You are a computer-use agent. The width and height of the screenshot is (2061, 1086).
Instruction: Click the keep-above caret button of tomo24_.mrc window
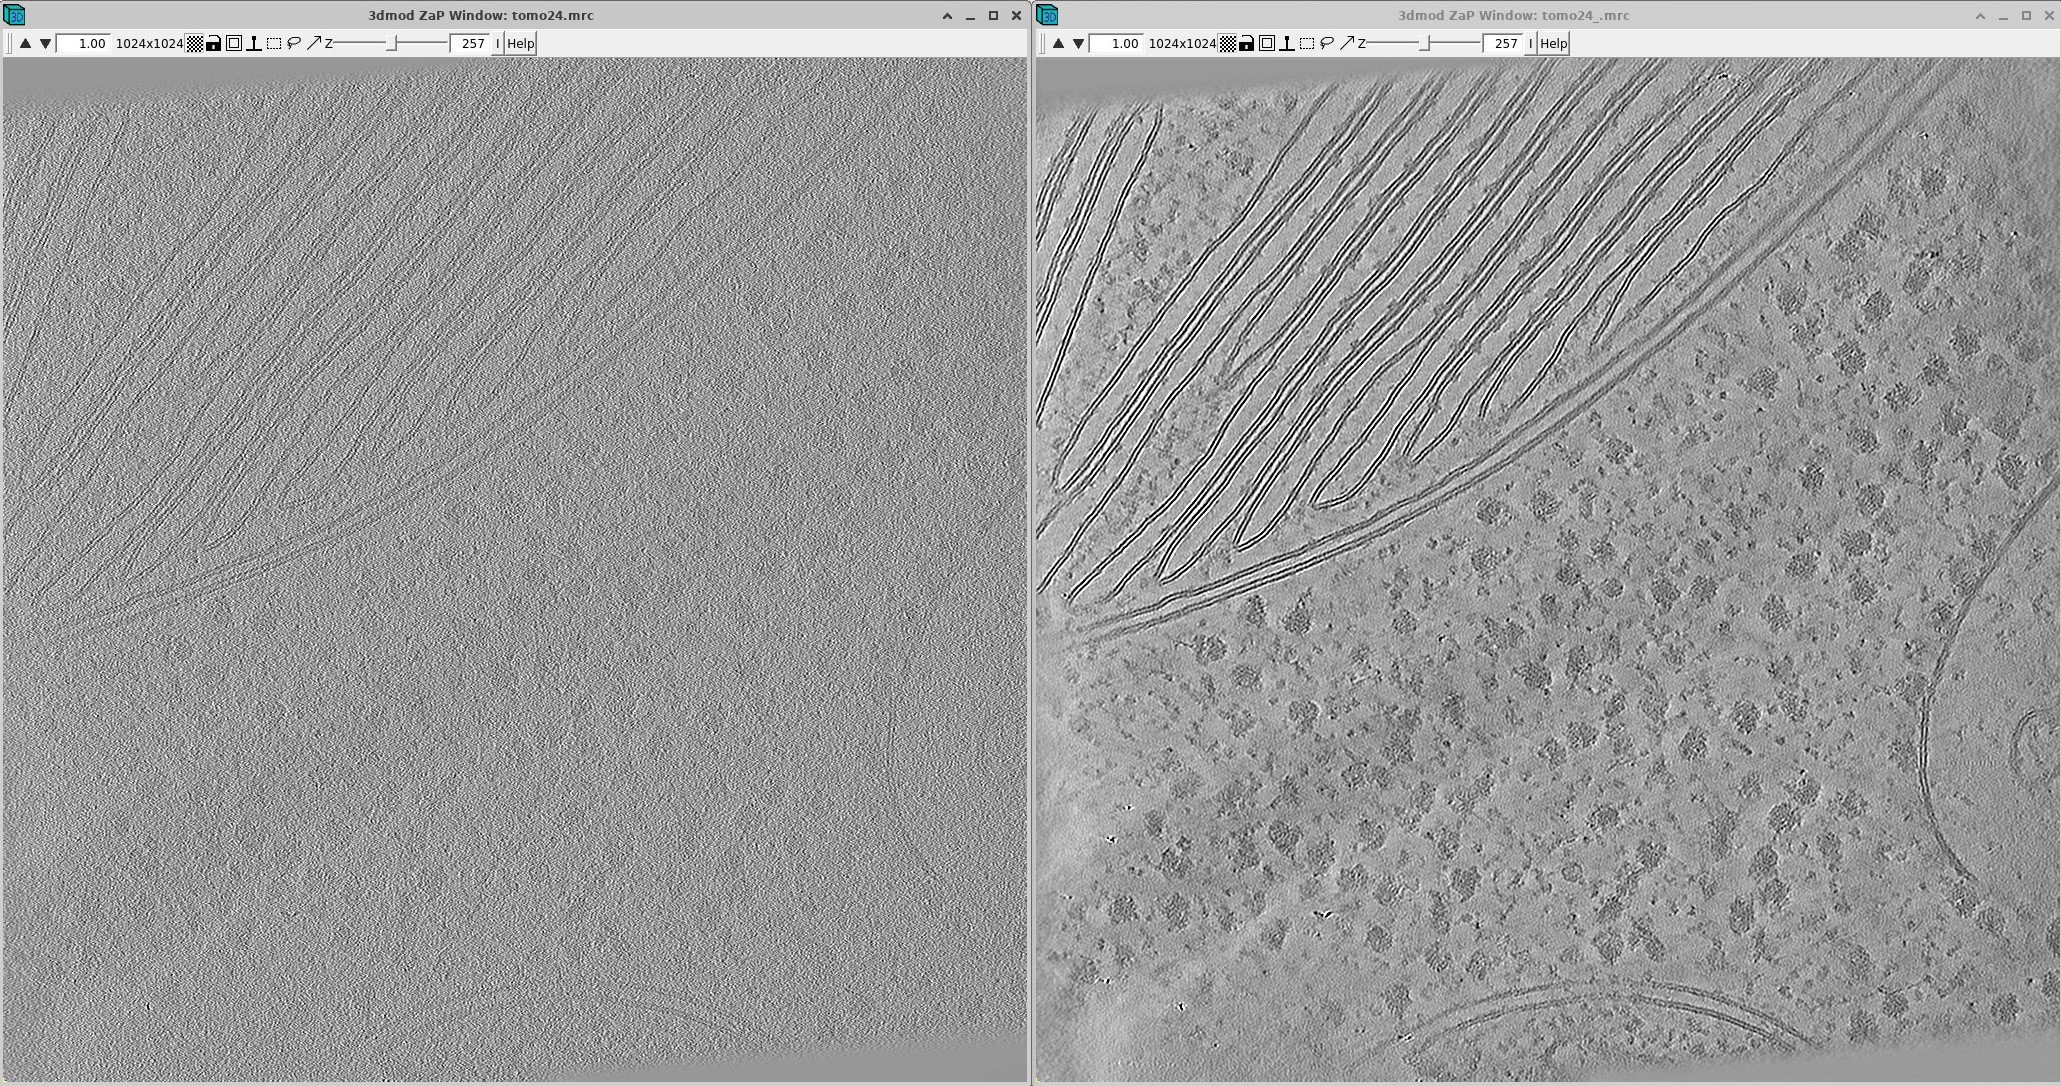1980,16
